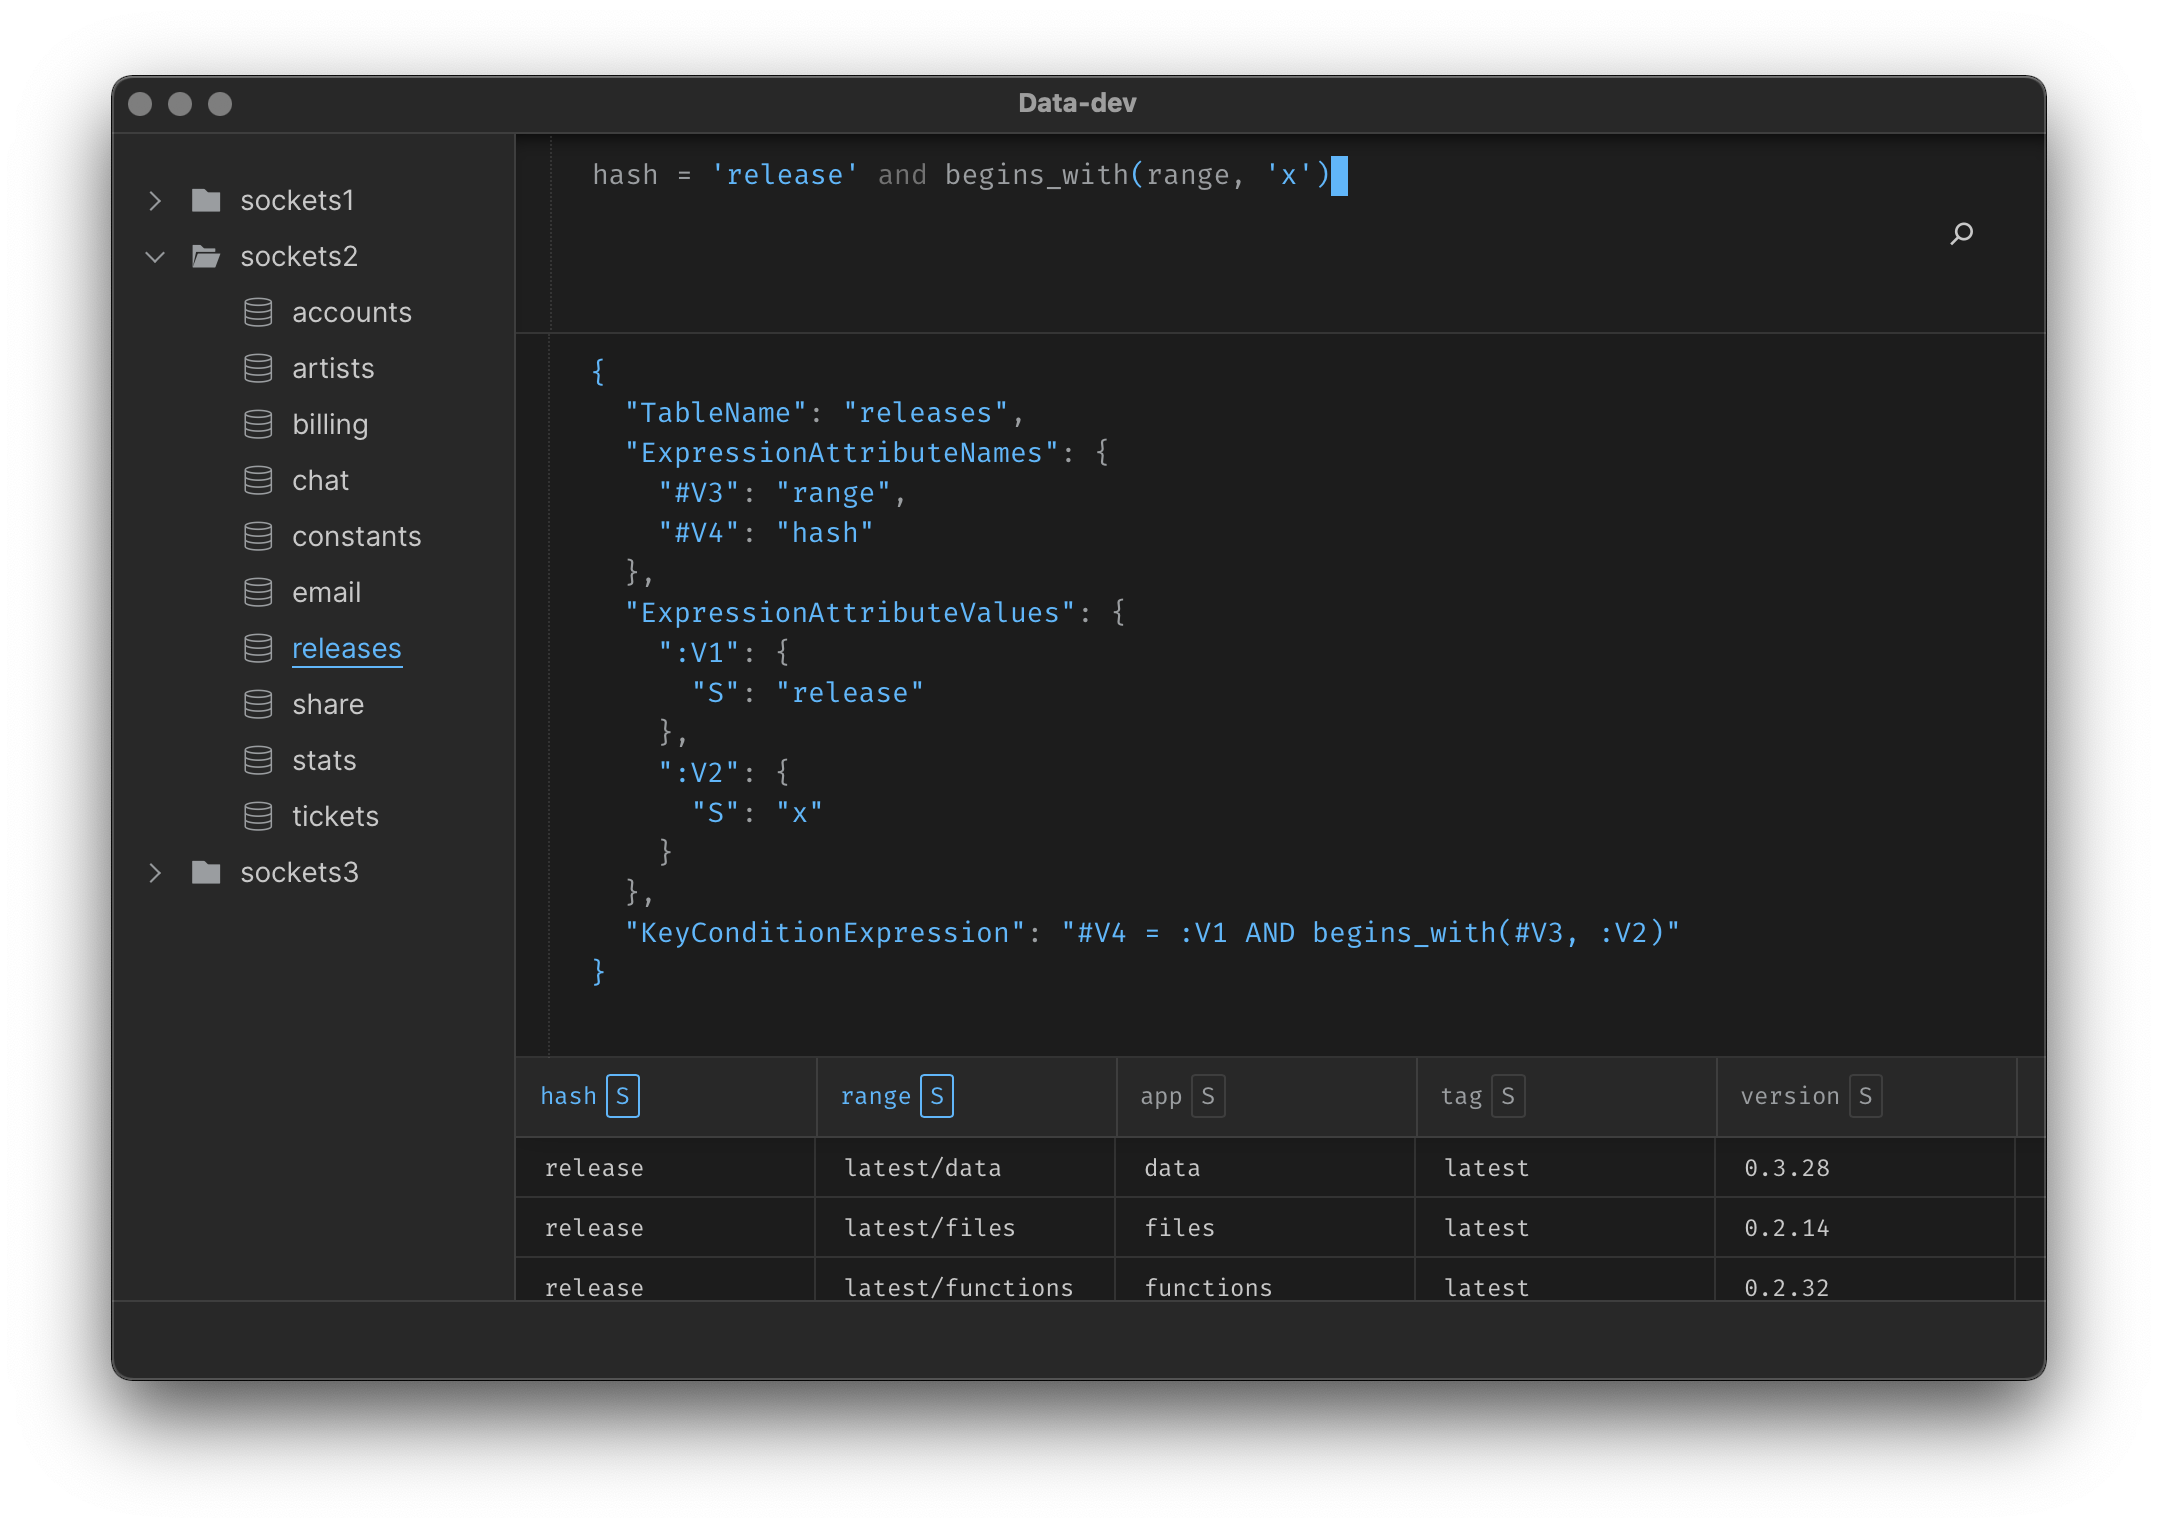The width and height of the screenshot is (2158, 1528).
Task: Click the version cell 0.2.32
Action: (x=1865, y=1280)
